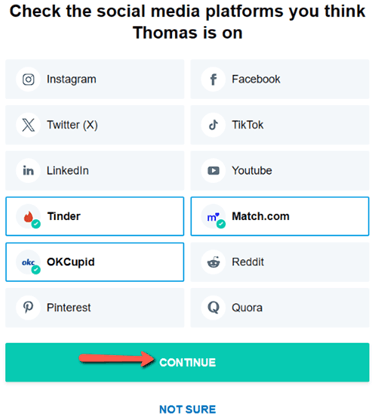Click the Instagram camera icon
374x420 pixels.
pyautogui.click(x=28, y=79)
